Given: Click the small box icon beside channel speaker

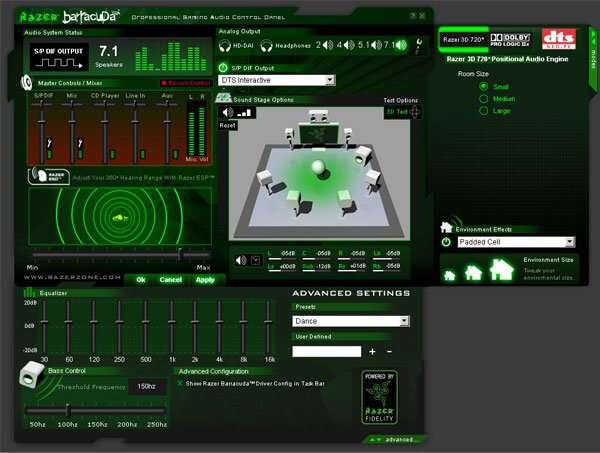Looking at the screenshot, I should [256, 261].
